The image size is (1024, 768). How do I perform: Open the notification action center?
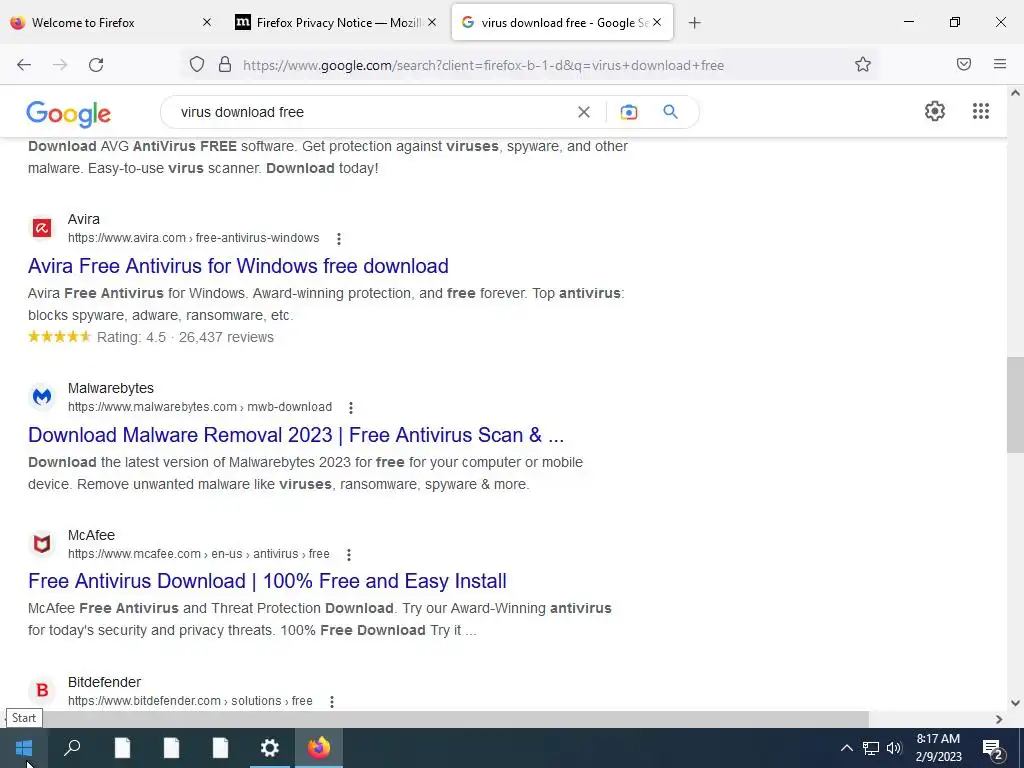(992, 748)
